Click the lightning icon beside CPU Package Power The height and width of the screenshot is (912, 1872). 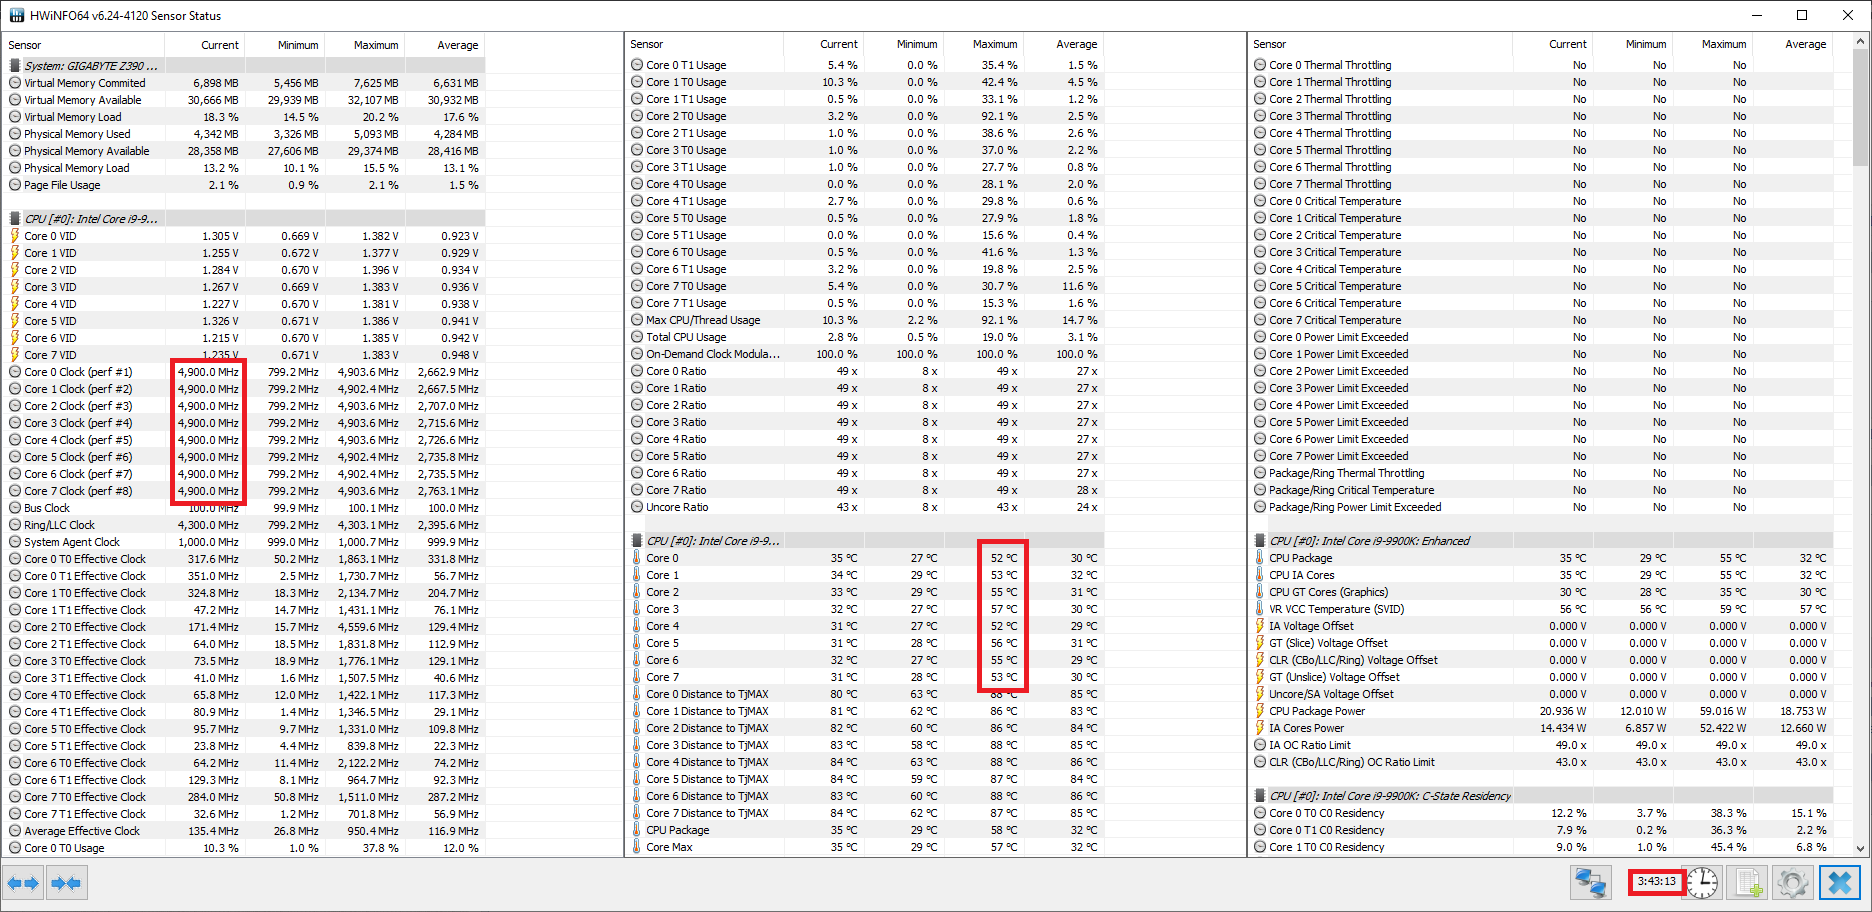pos(1260,711)
